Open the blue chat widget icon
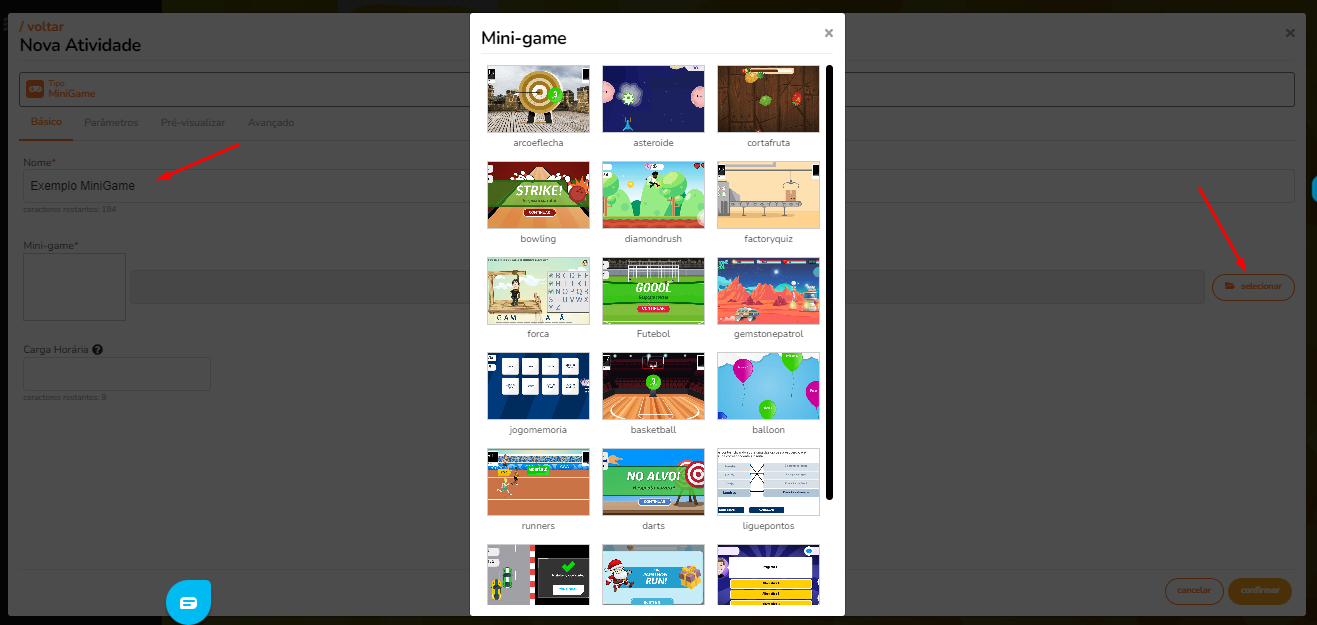Viewport: 1317px width, 625px height. [x=189, y=602]
